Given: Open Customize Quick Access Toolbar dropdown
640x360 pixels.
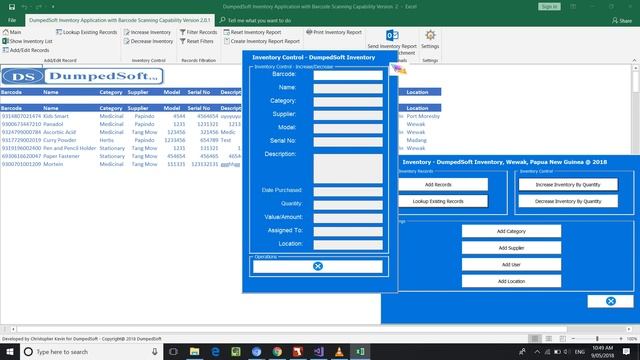Looking at the screenshot, I should [x=53, y=7].
